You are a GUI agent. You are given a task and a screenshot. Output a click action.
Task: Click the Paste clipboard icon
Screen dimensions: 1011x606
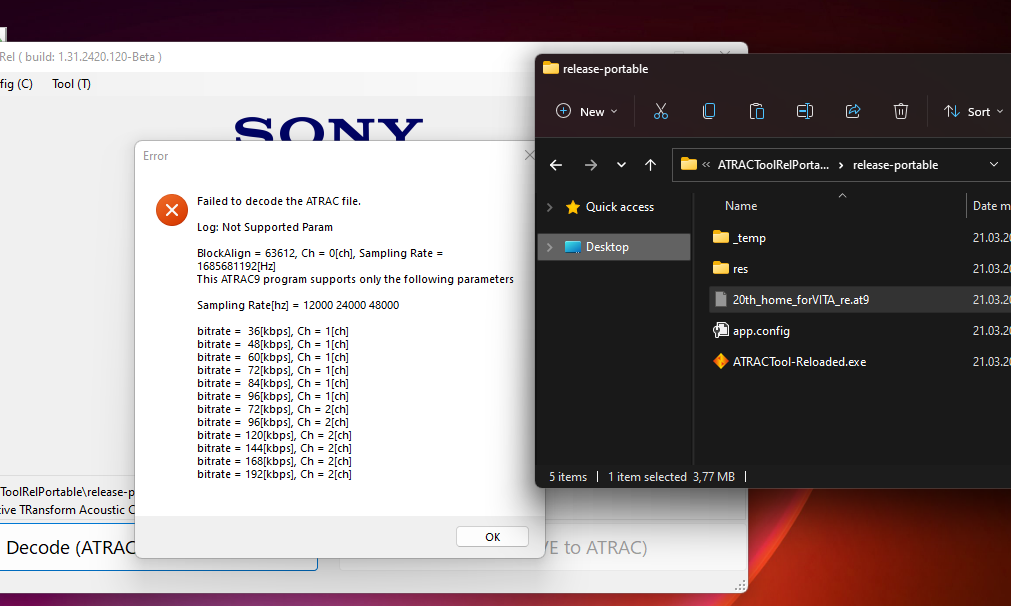[x=757, y=112]
